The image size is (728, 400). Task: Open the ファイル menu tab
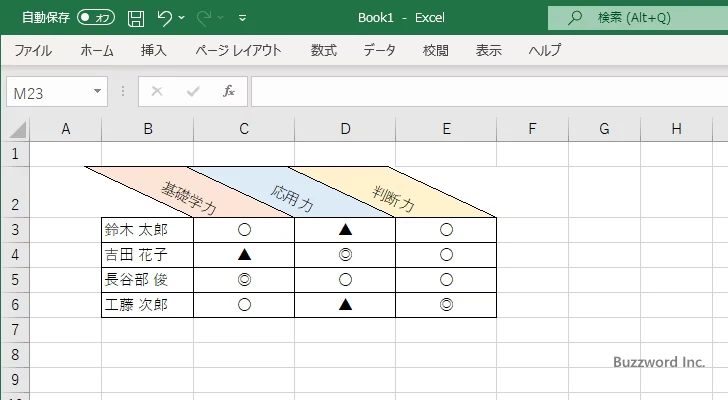click(33, 50)
